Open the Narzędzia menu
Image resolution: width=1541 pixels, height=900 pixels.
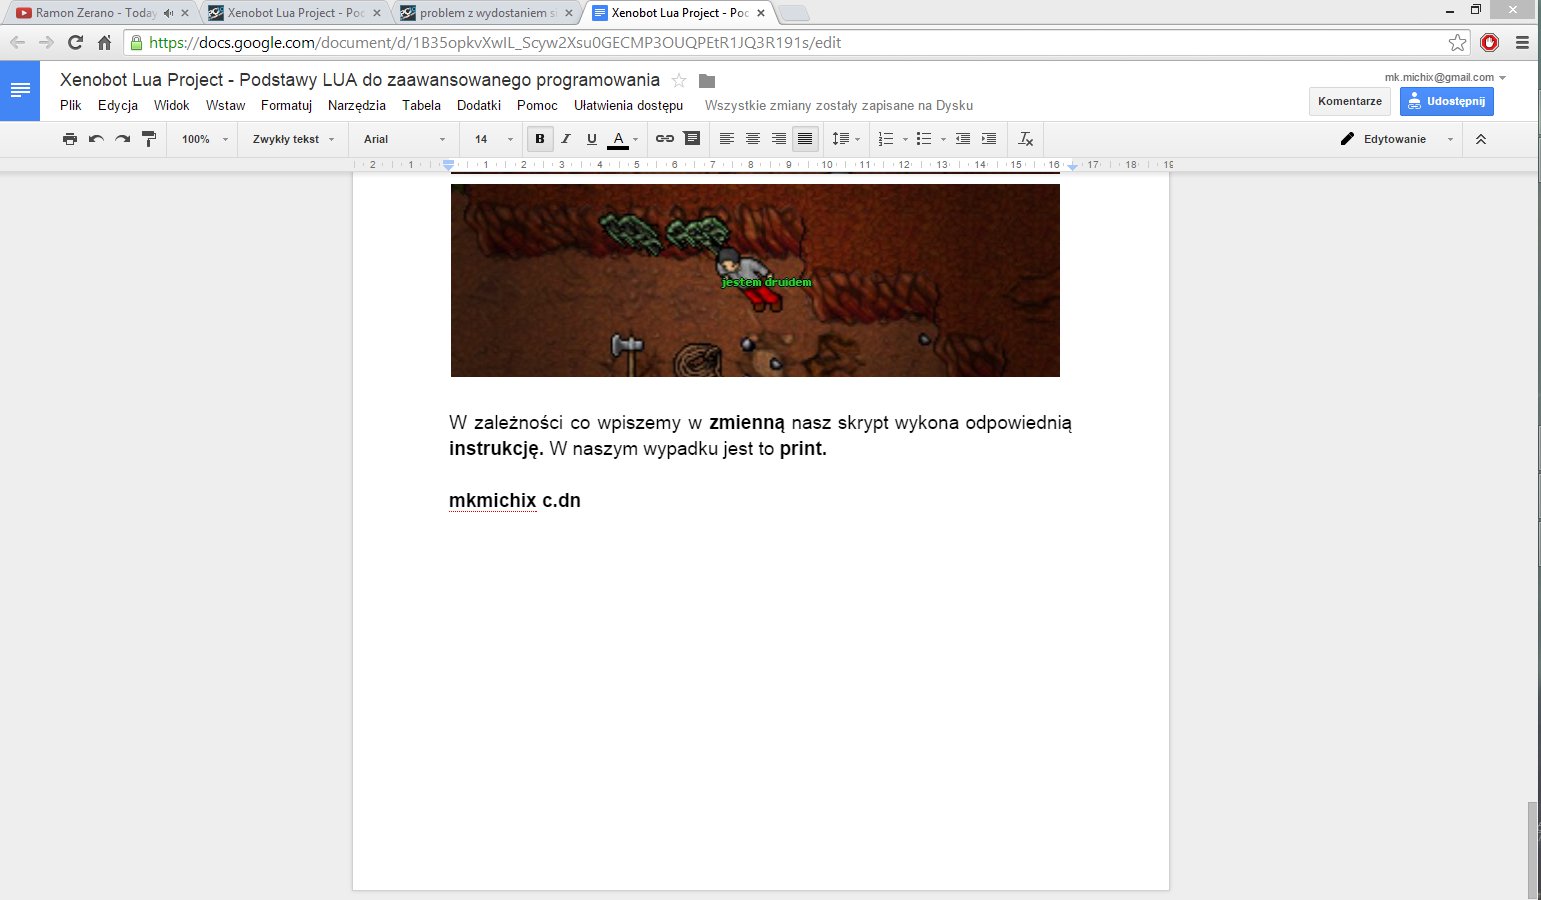[x=357, y=105]
